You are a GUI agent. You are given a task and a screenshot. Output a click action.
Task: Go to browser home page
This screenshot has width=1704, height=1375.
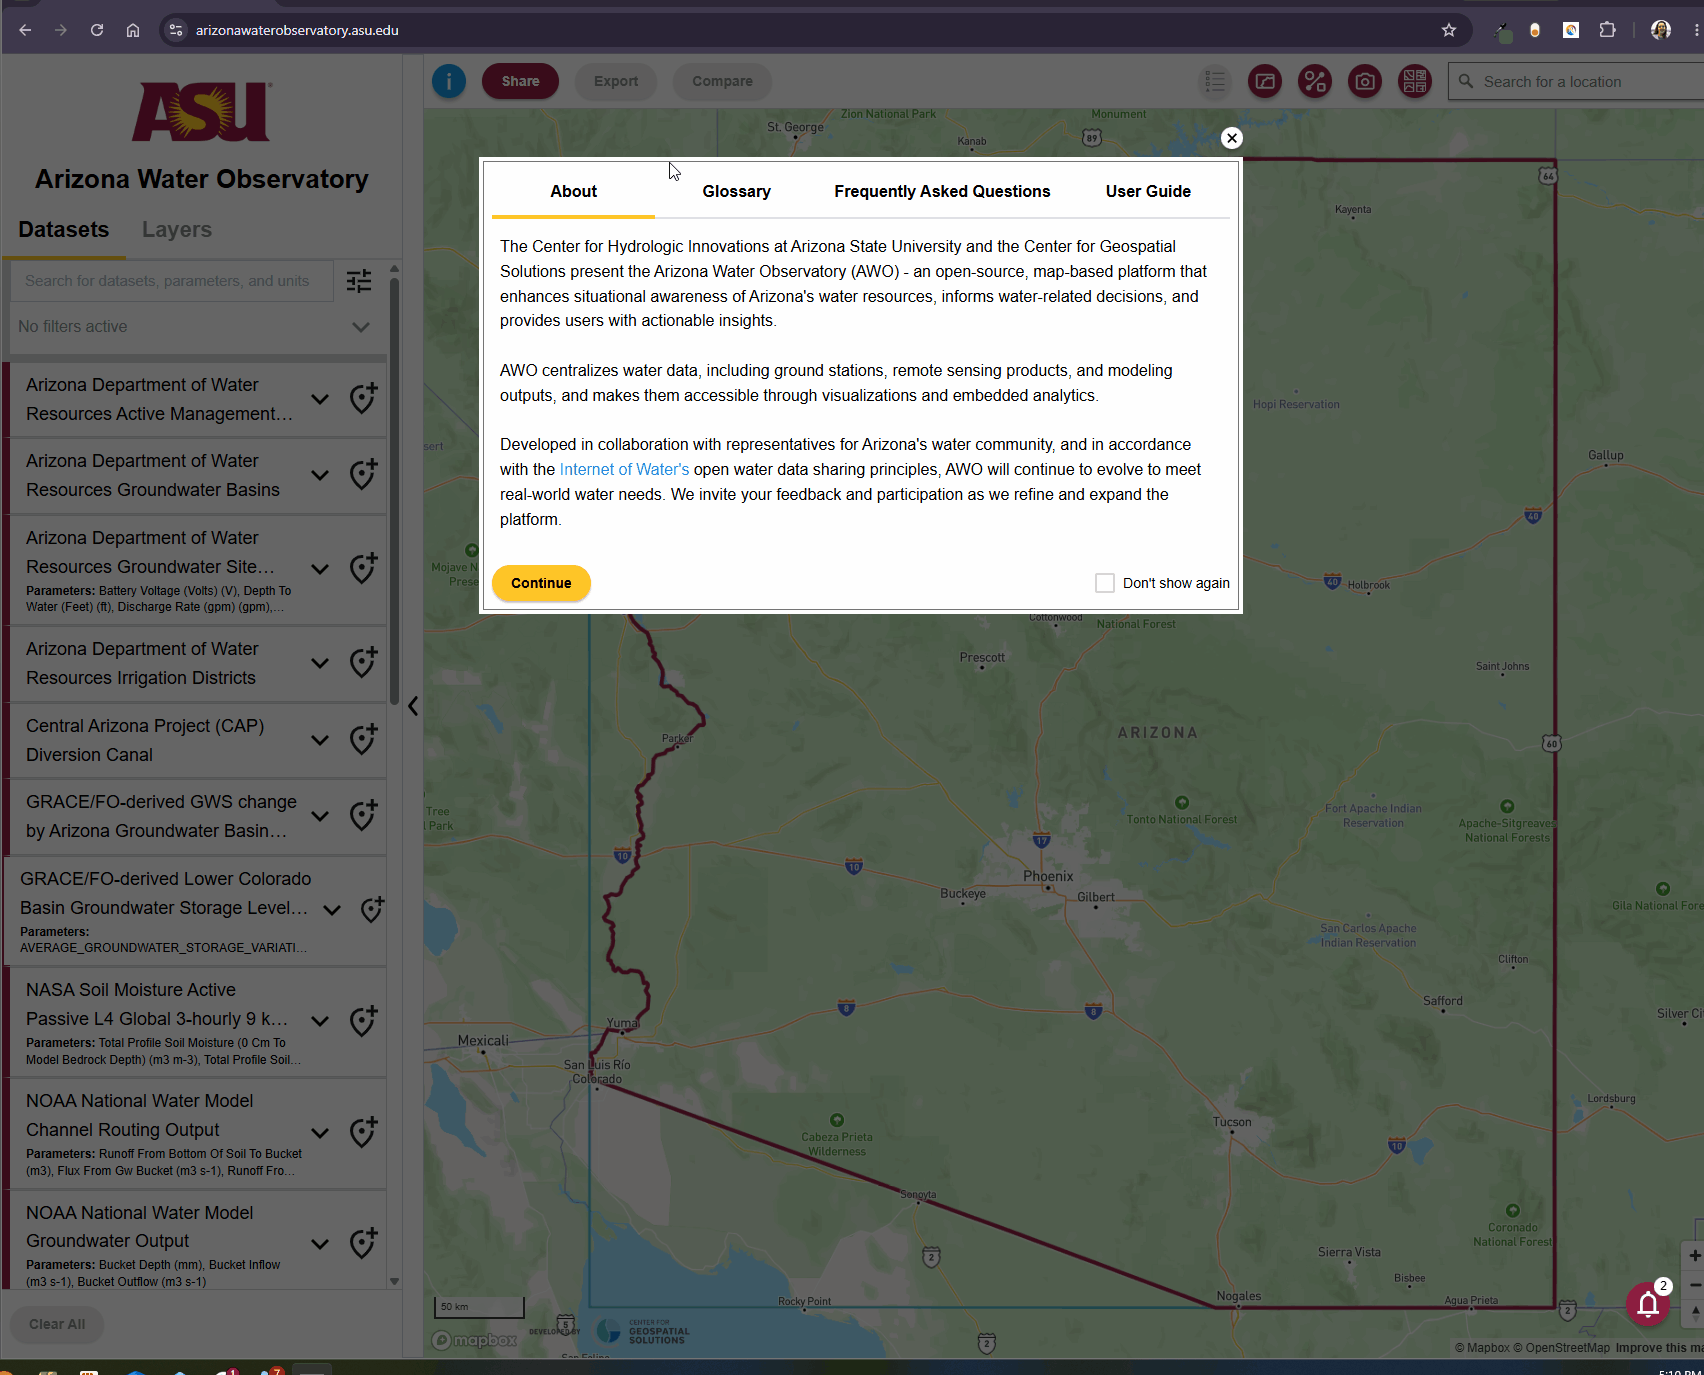click(x=133, y=30)
